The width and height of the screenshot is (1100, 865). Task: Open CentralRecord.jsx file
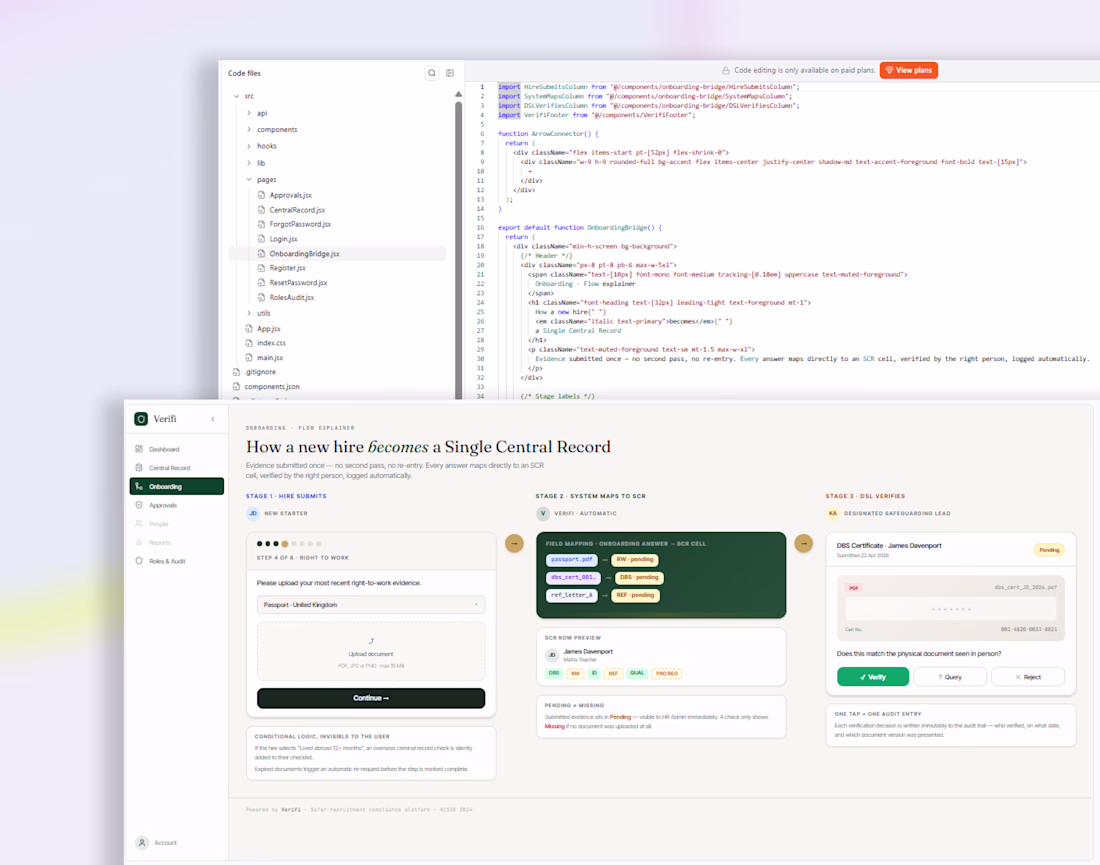[297, 210]
